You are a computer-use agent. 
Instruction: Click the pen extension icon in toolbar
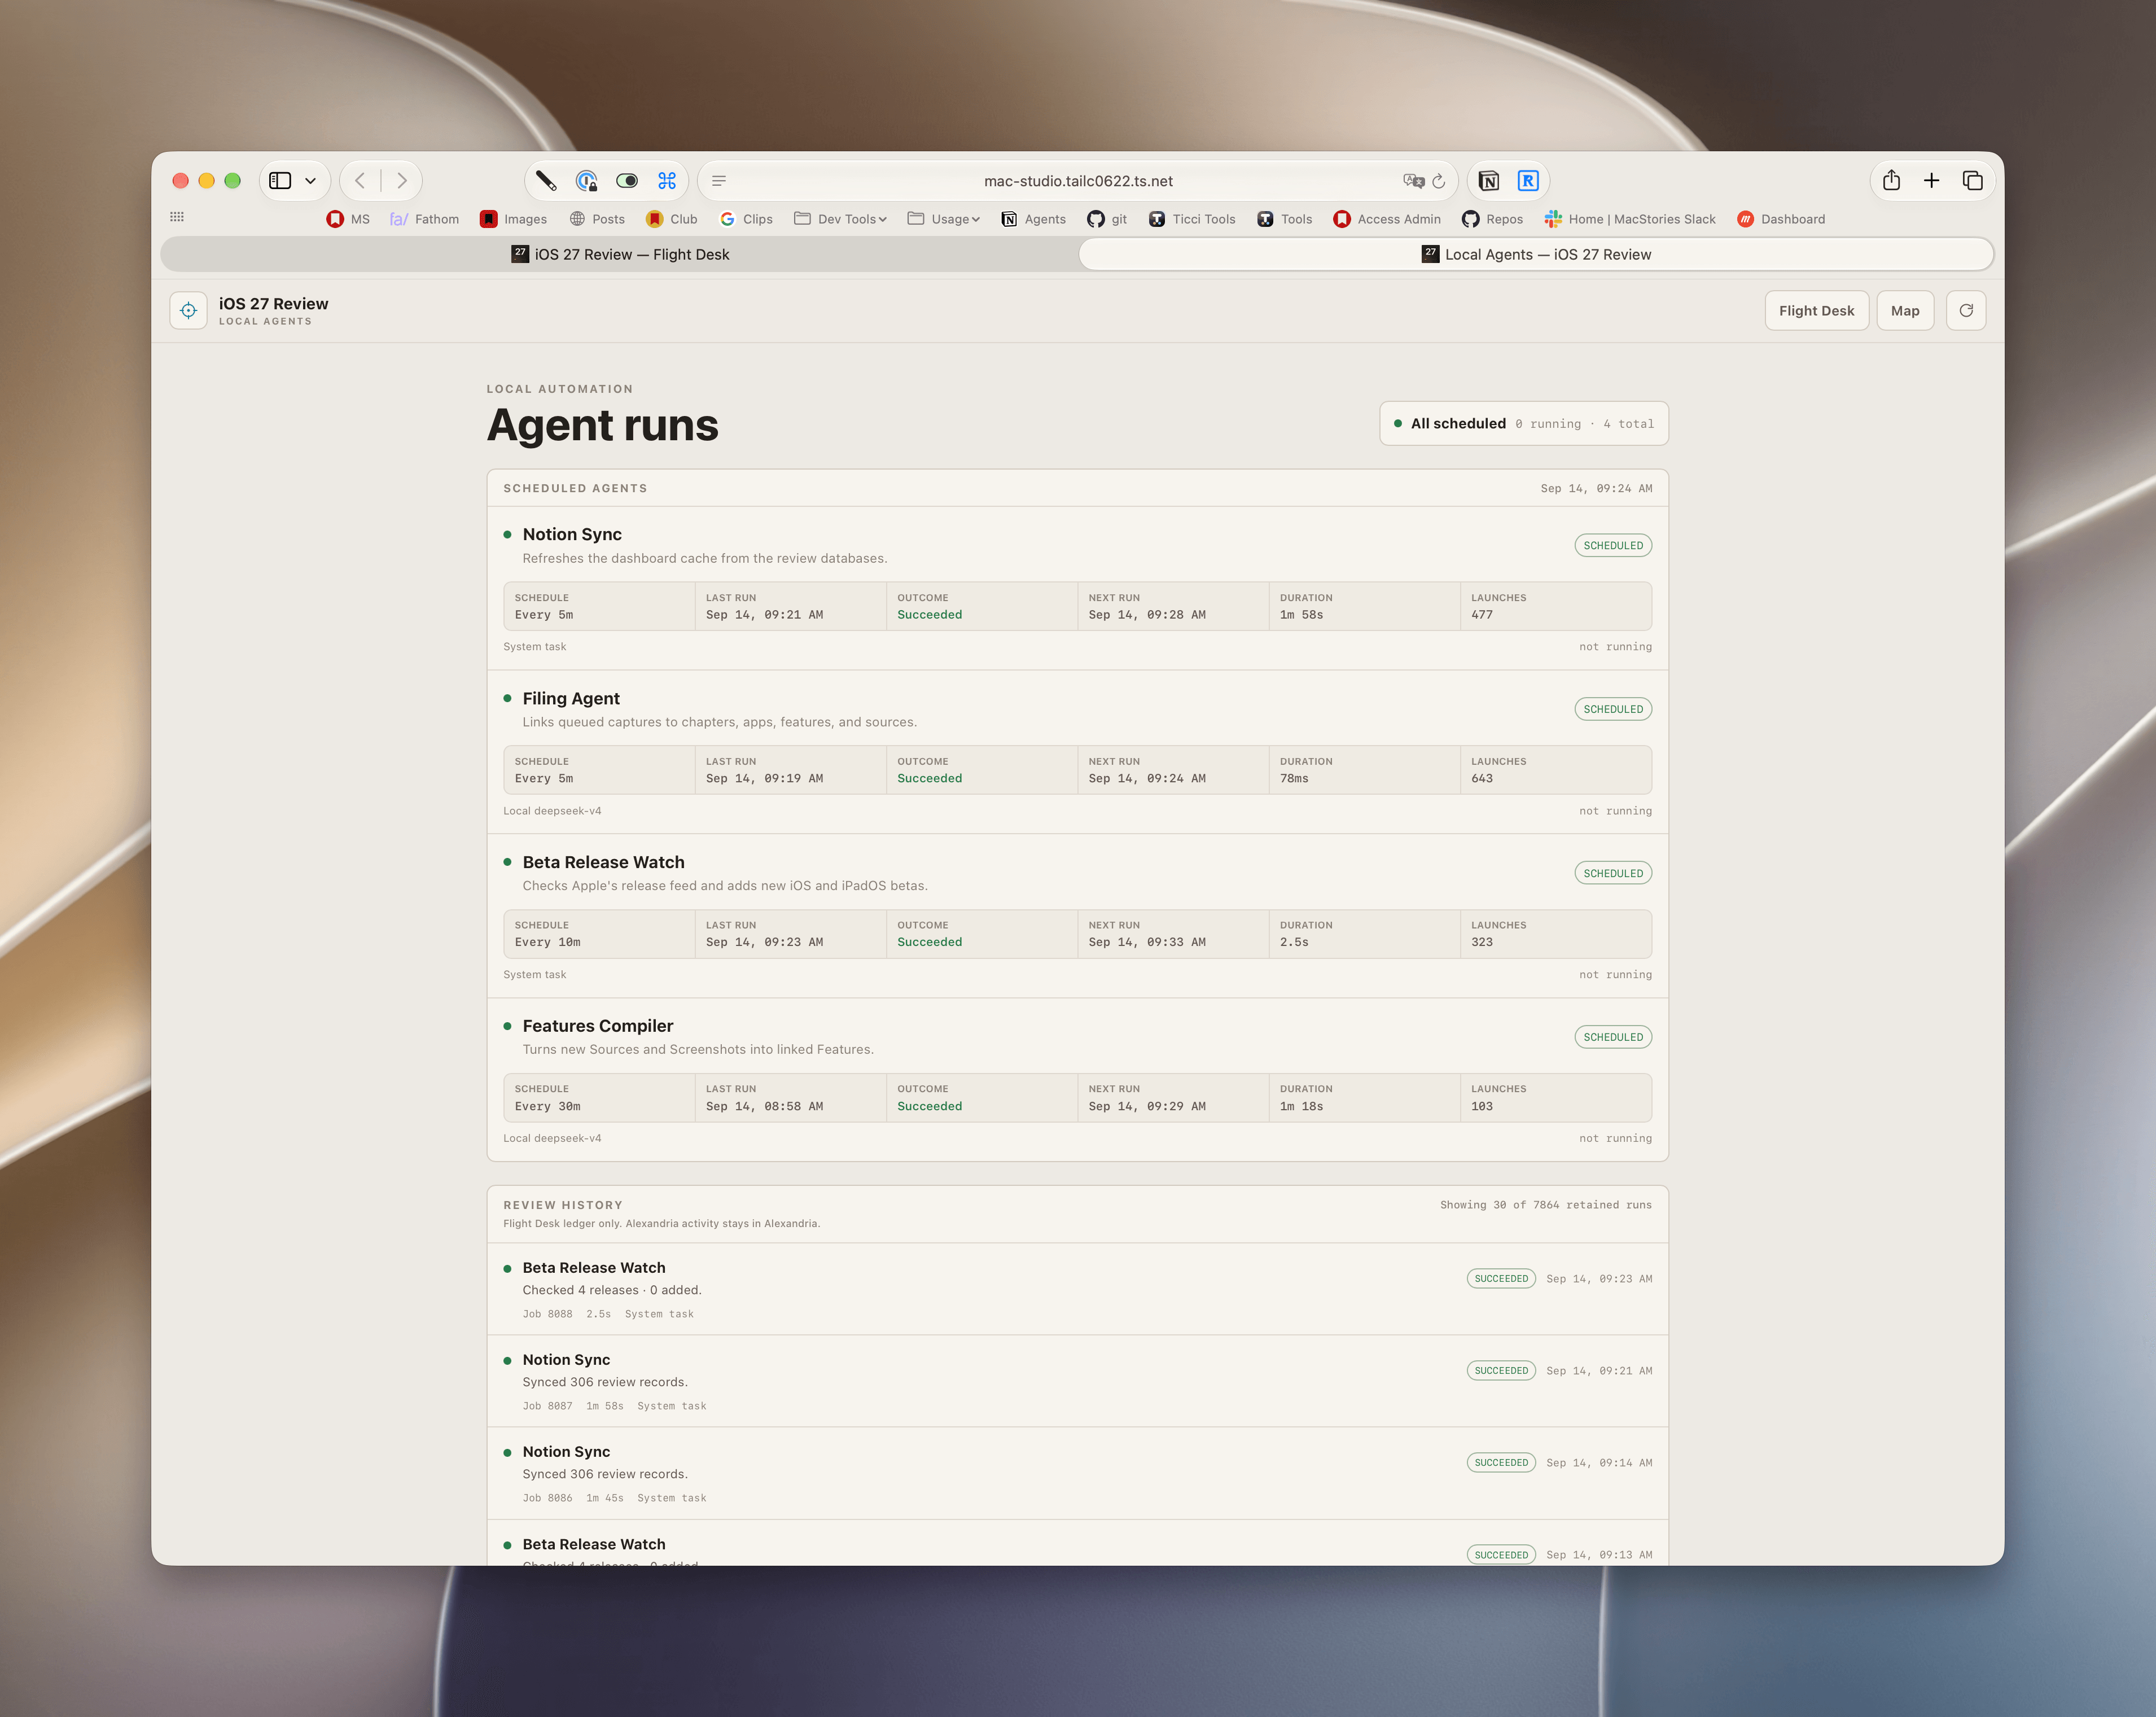pos(546,181)
